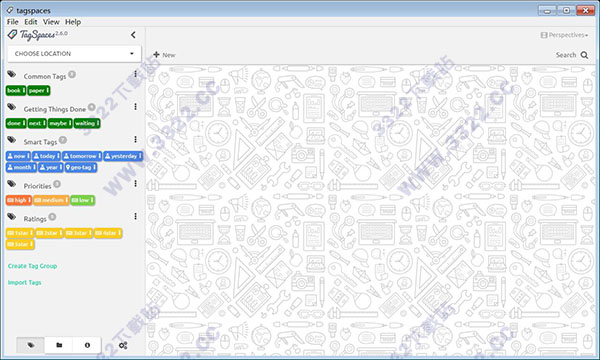This screenshot has width=600, height=360.
Task: Click the tag icon beside Ratings
Action: pos(11,217)
